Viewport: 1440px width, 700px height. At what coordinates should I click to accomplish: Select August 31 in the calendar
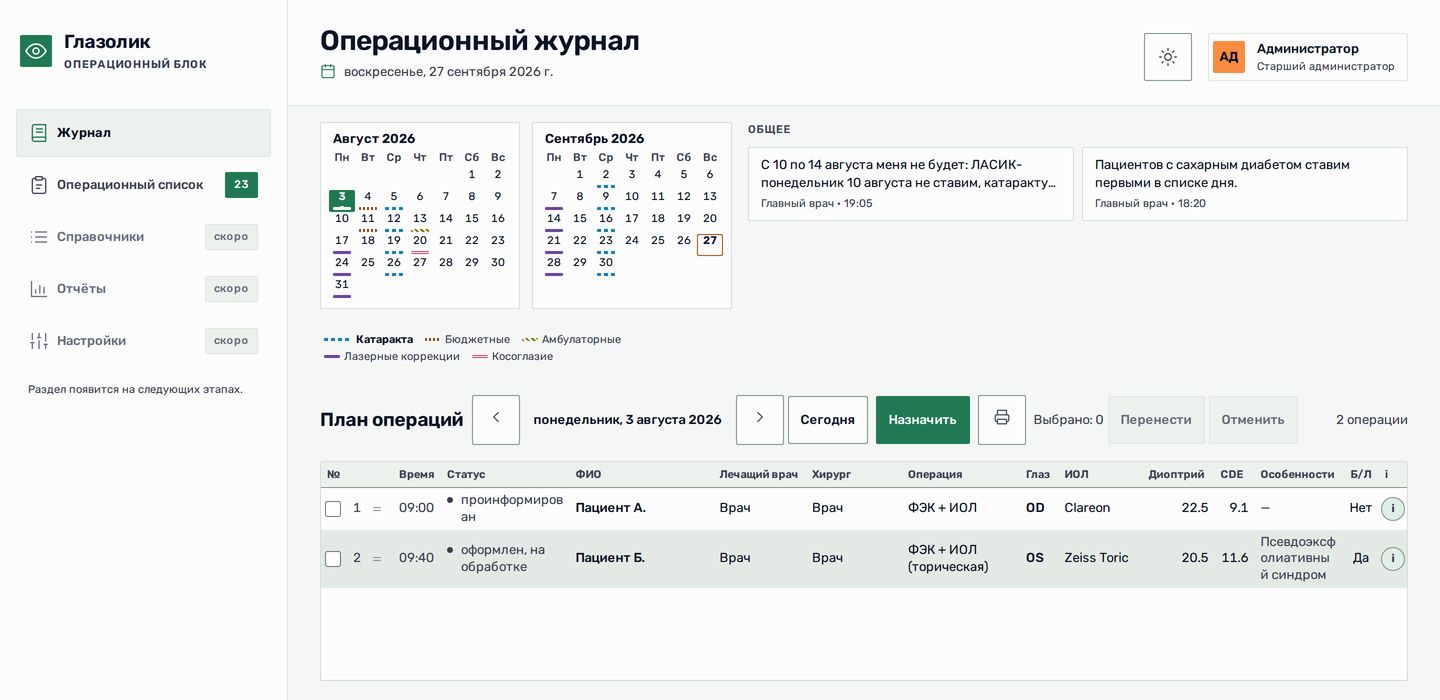(342, 286)
